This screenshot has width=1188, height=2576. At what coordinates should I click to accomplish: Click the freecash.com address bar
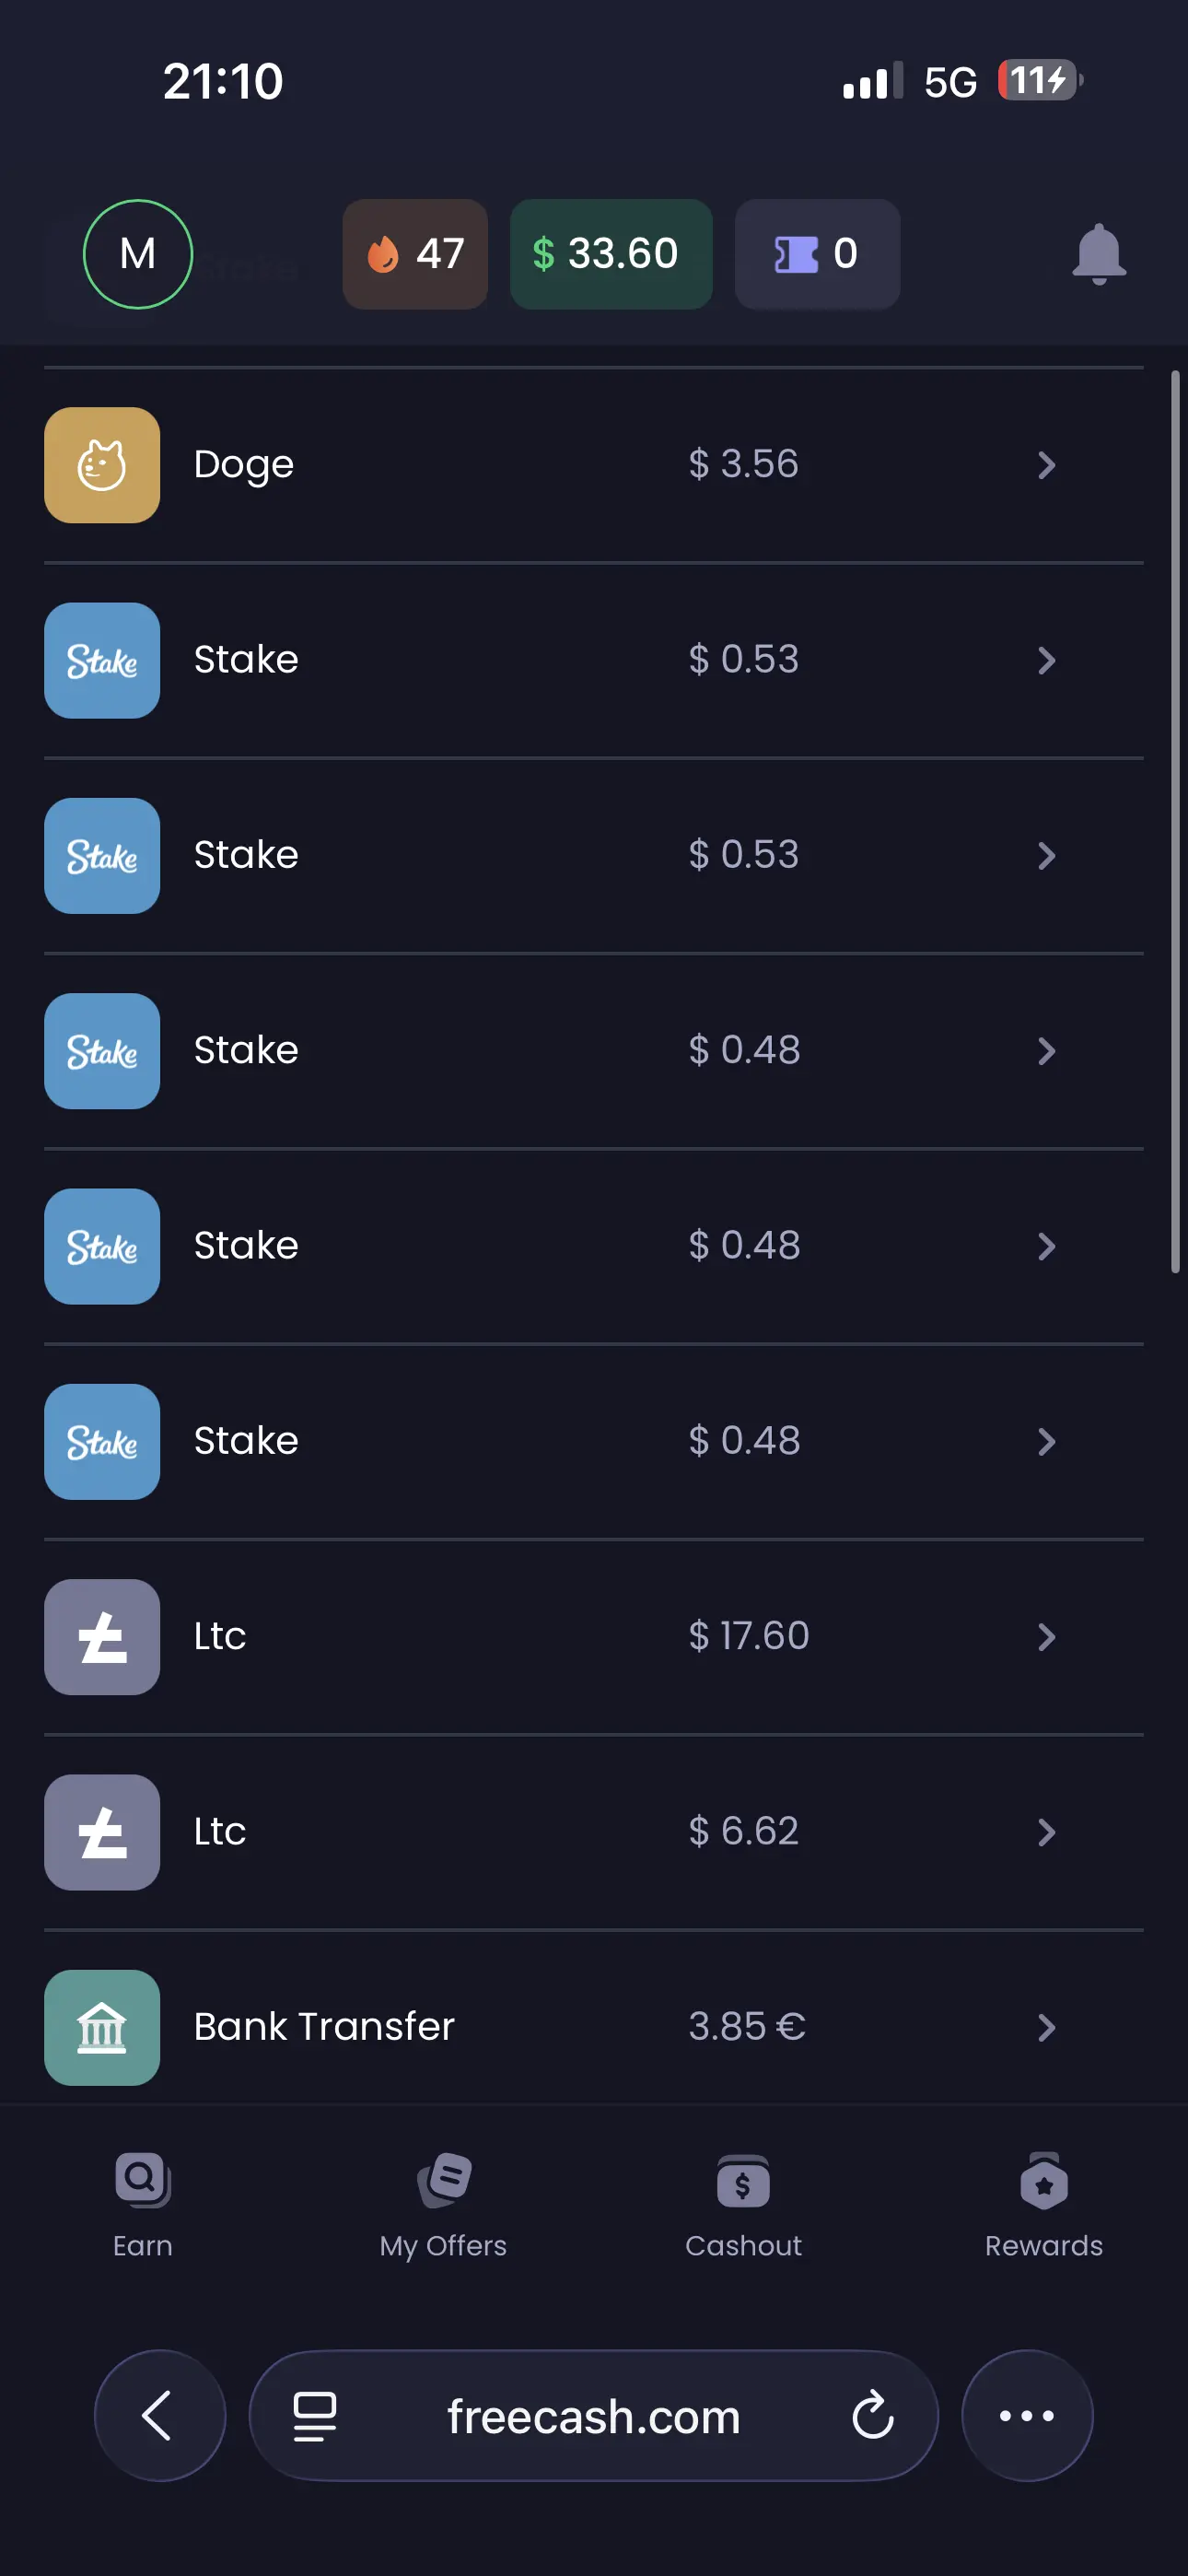click(x=593, y=2415)
